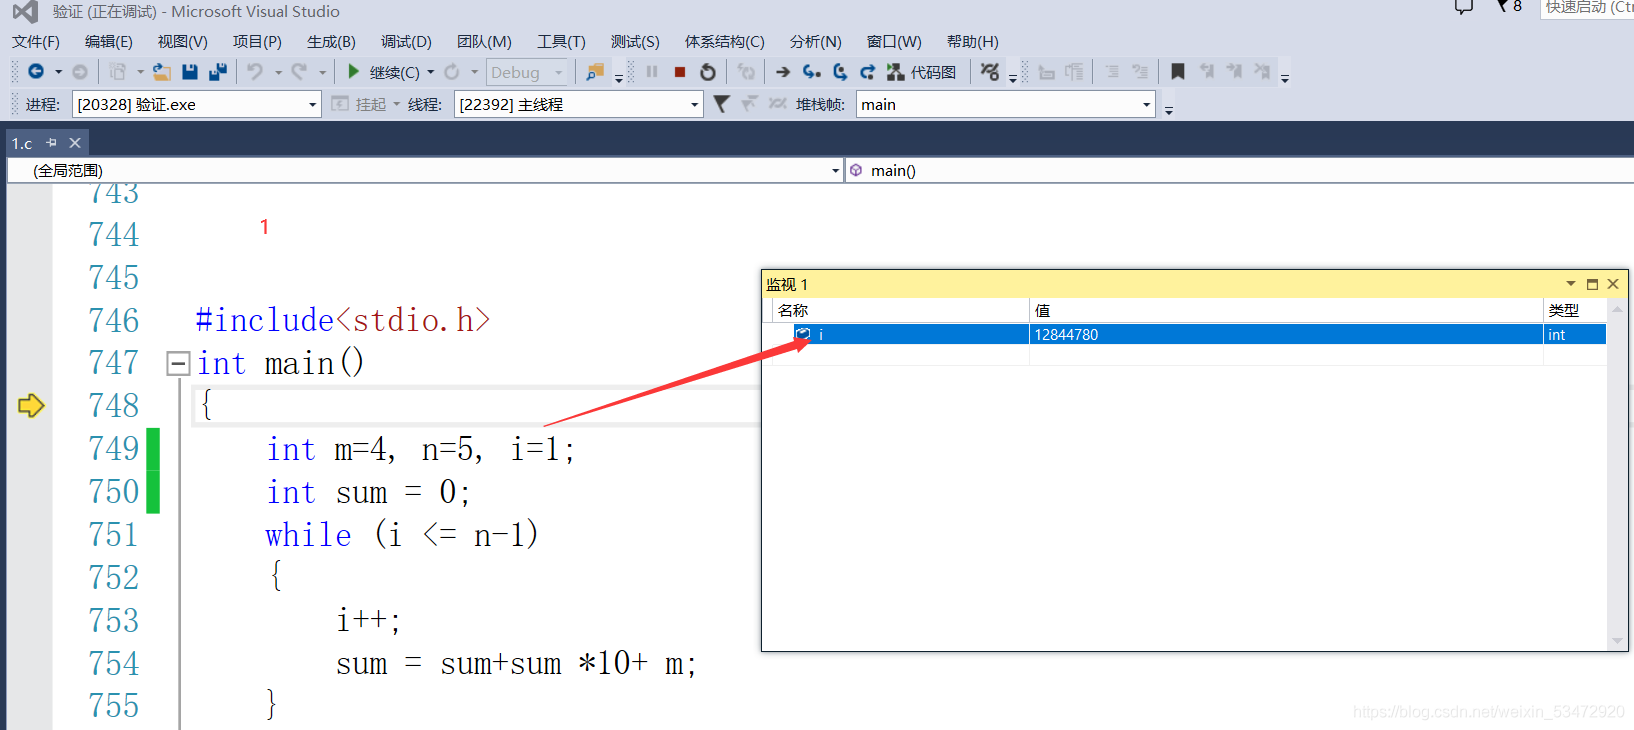Toggle a bookmark on the current line
This screenshot has width=1634, height=730.
click(x=1178, y=72)
